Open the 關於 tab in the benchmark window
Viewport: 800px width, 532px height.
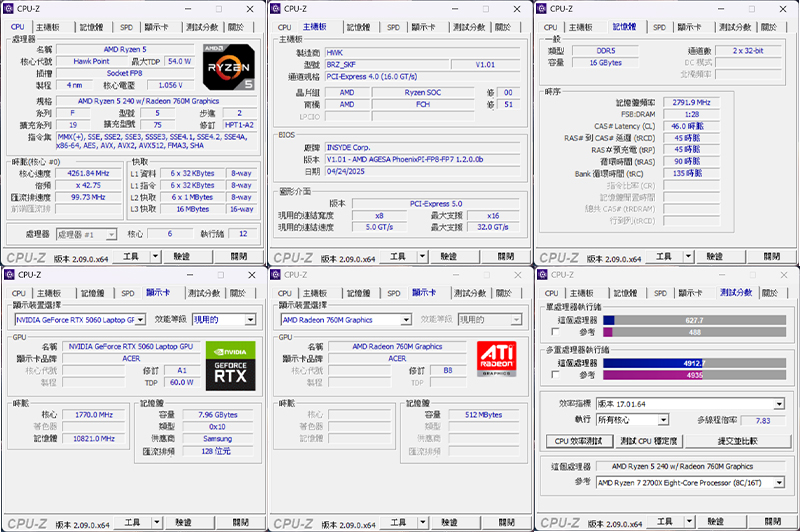(x=769, y=293)
